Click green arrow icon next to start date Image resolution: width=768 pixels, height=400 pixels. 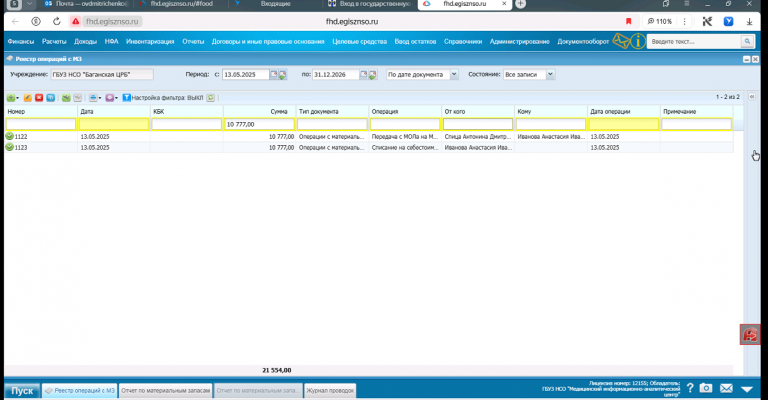pos(283,75)
